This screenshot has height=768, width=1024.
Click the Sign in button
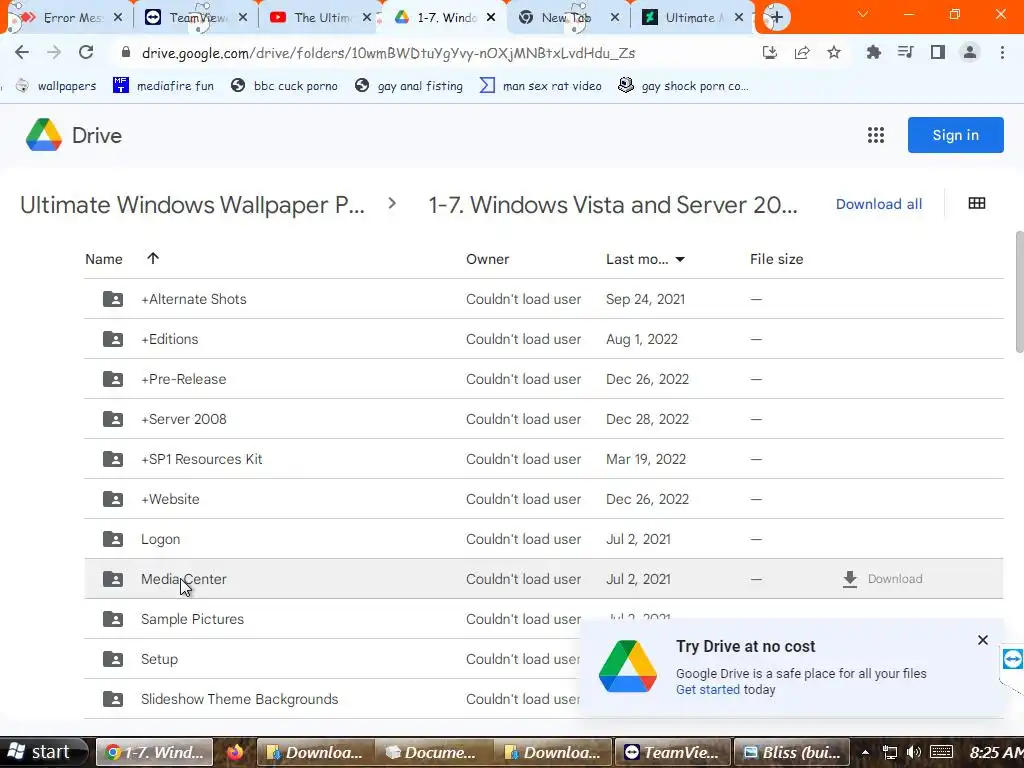tap(955, 135)
